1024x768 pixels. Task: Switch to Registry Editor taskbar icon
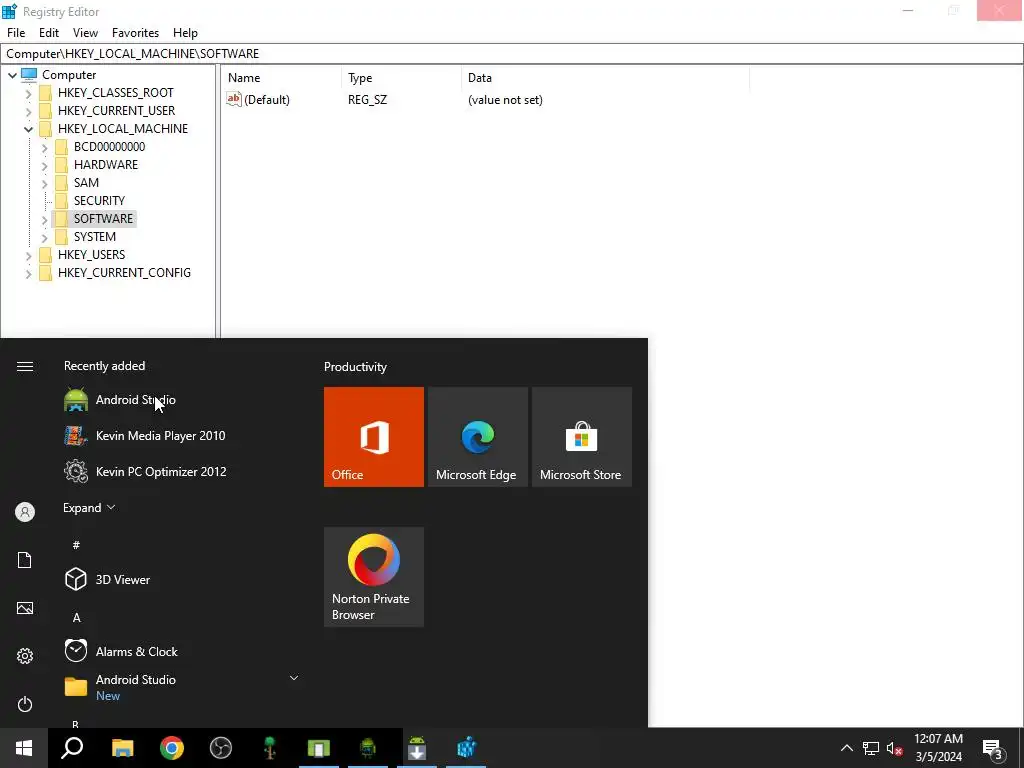click(x=466, y=748)
